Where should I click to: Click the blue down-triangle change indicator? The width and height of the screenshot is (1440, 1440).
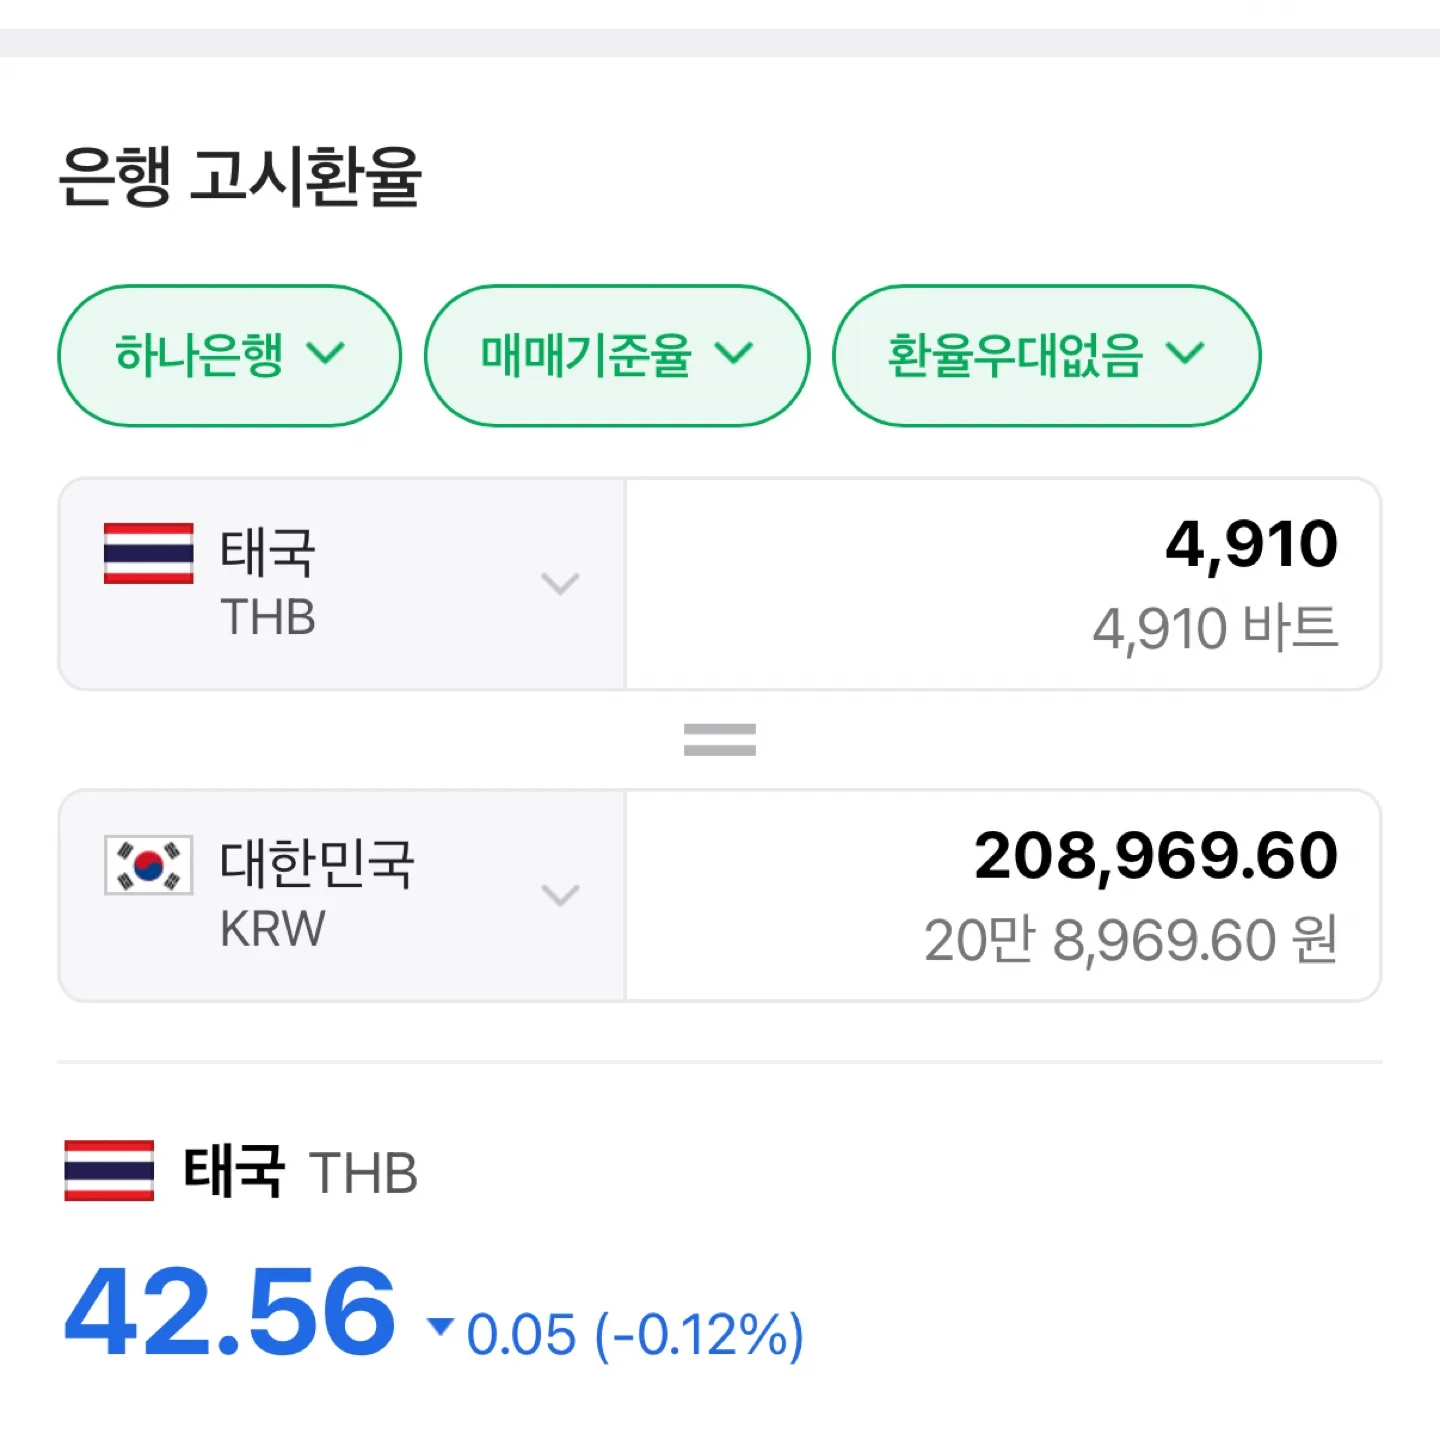tap(440, 1326)
